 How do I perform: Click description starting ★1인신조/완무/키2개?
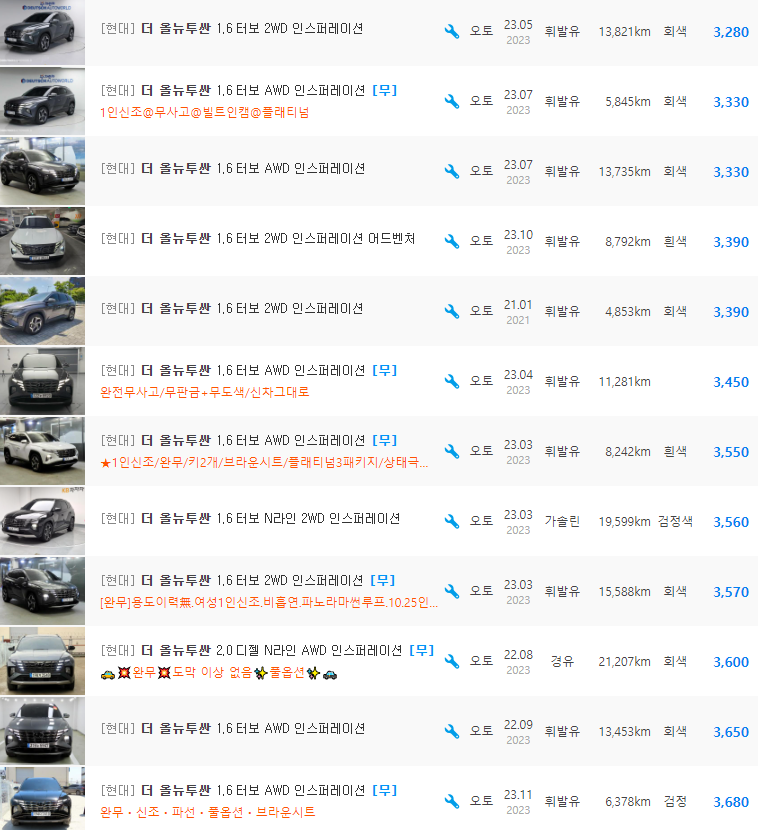coord(264,463)
